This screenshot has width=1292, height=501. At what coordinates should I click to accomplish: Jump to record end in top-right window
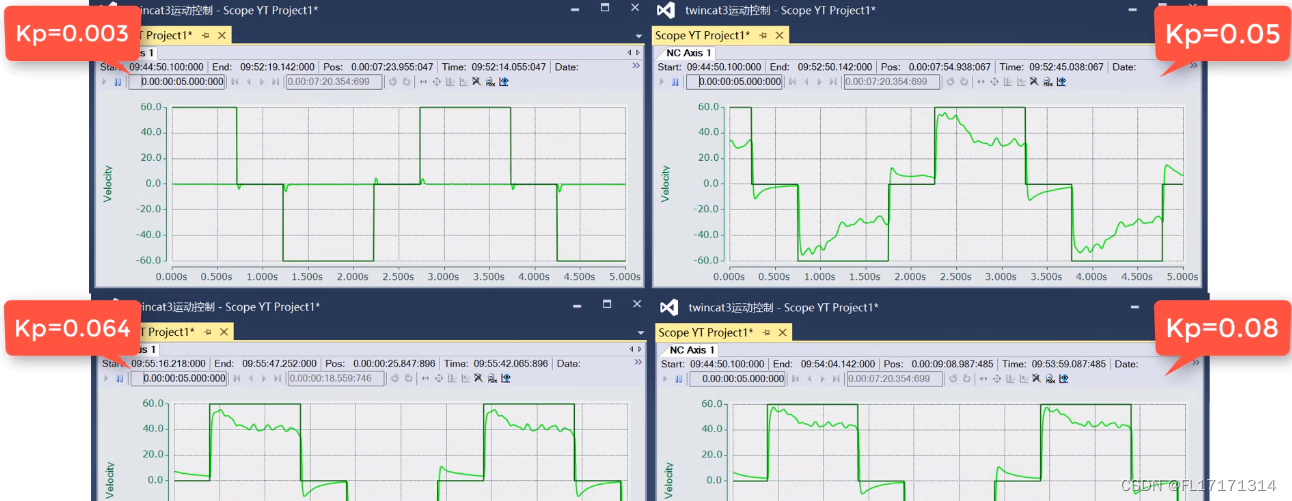(833, 81)
